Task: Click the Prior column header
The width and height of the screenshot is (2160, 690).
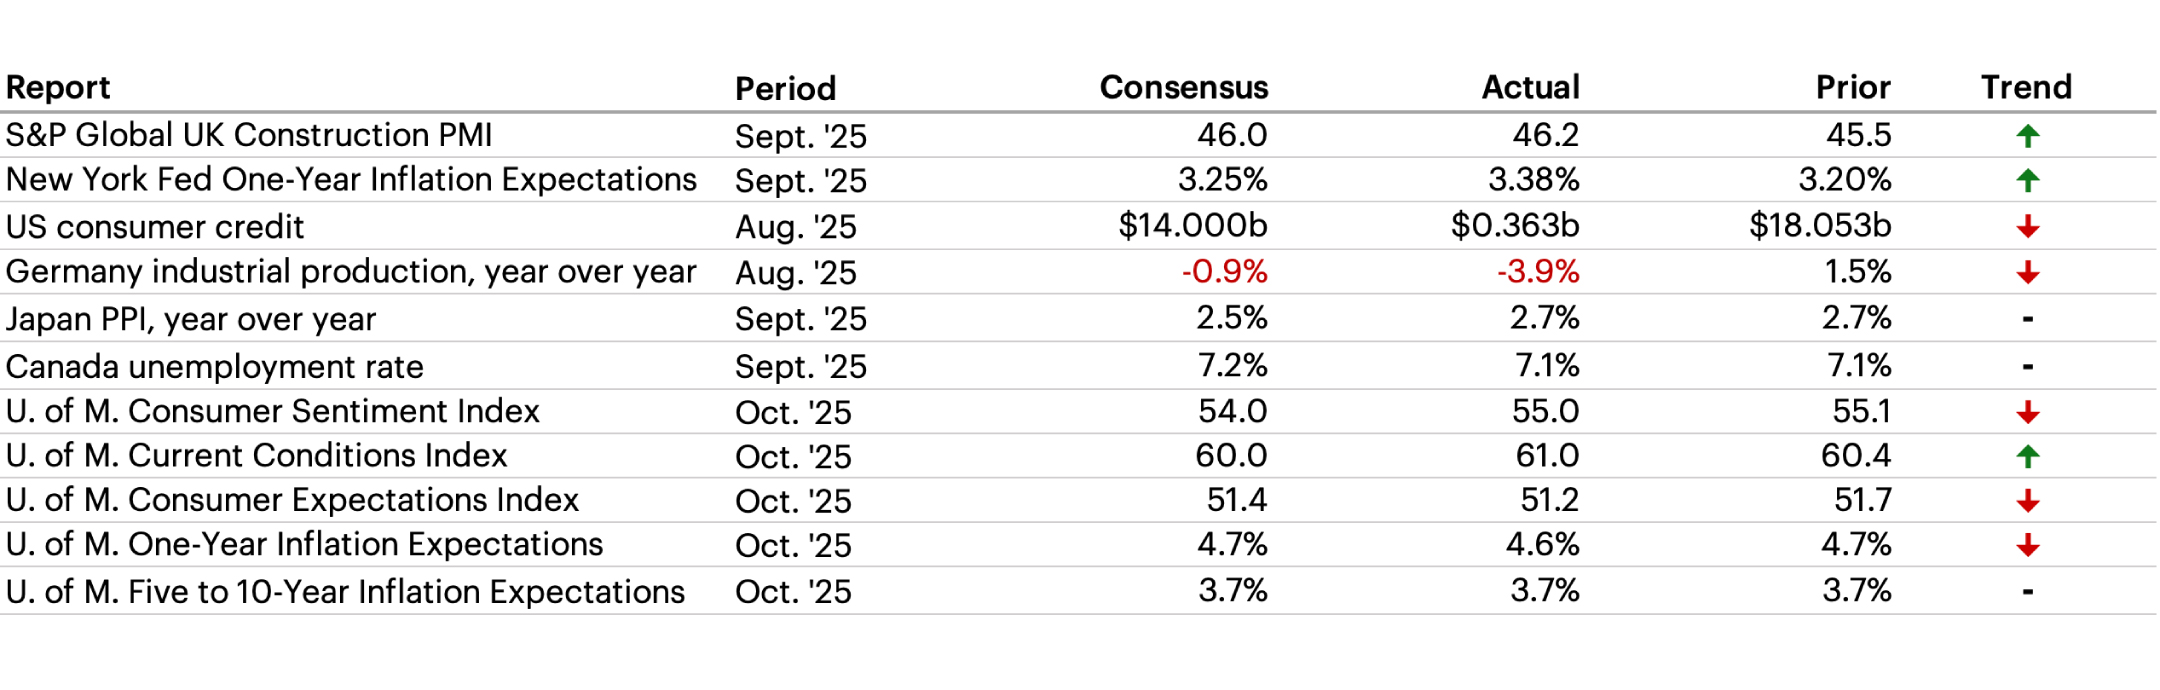Action: [x=1852, y=88]
